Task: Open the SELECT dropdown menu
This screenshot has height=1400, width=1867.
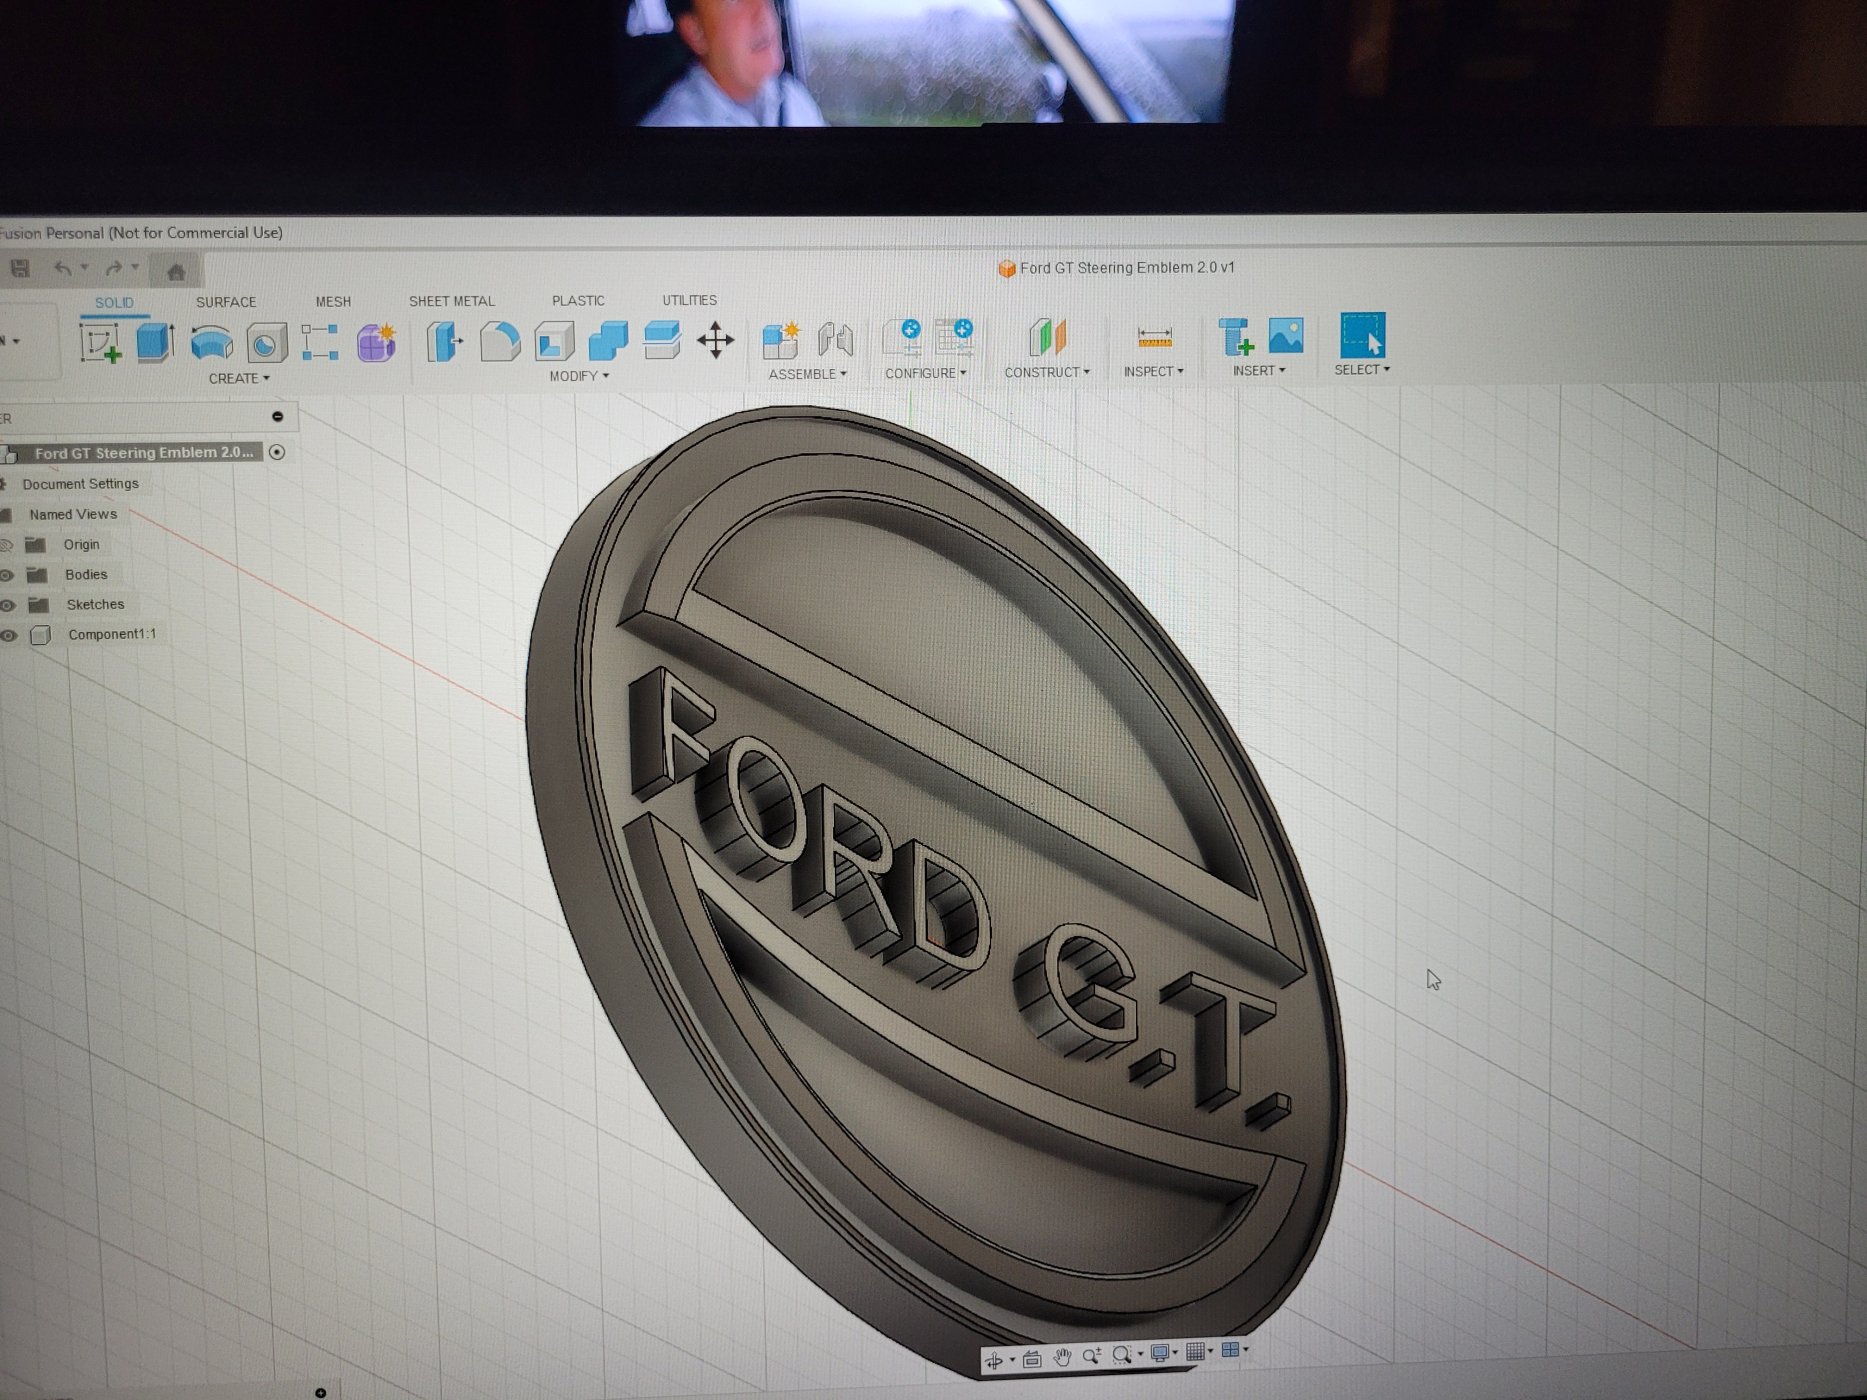Action: click(1362, 369)
